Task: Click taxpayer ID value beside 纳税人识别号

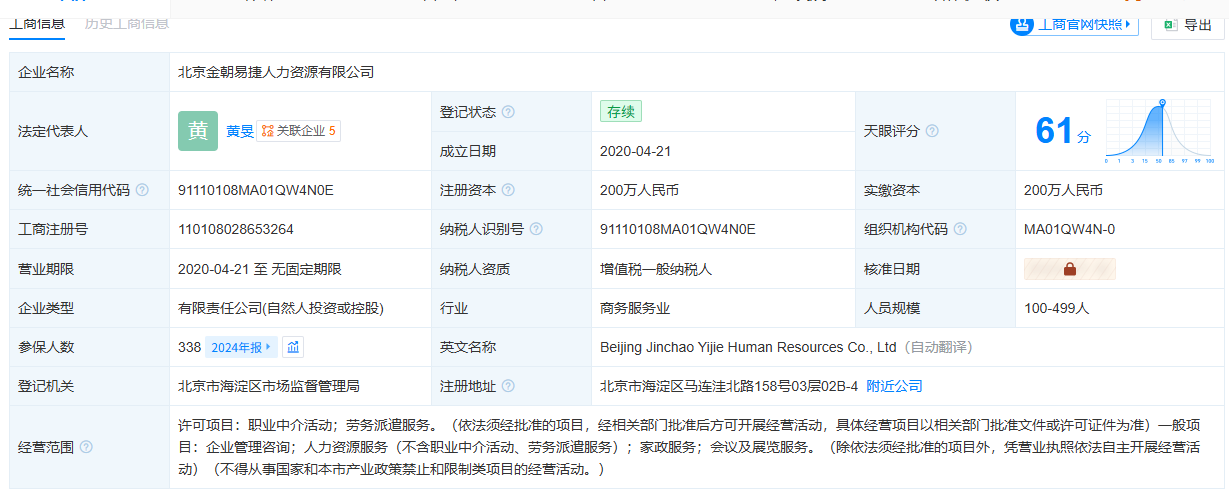Action: (x=678, y=229)
